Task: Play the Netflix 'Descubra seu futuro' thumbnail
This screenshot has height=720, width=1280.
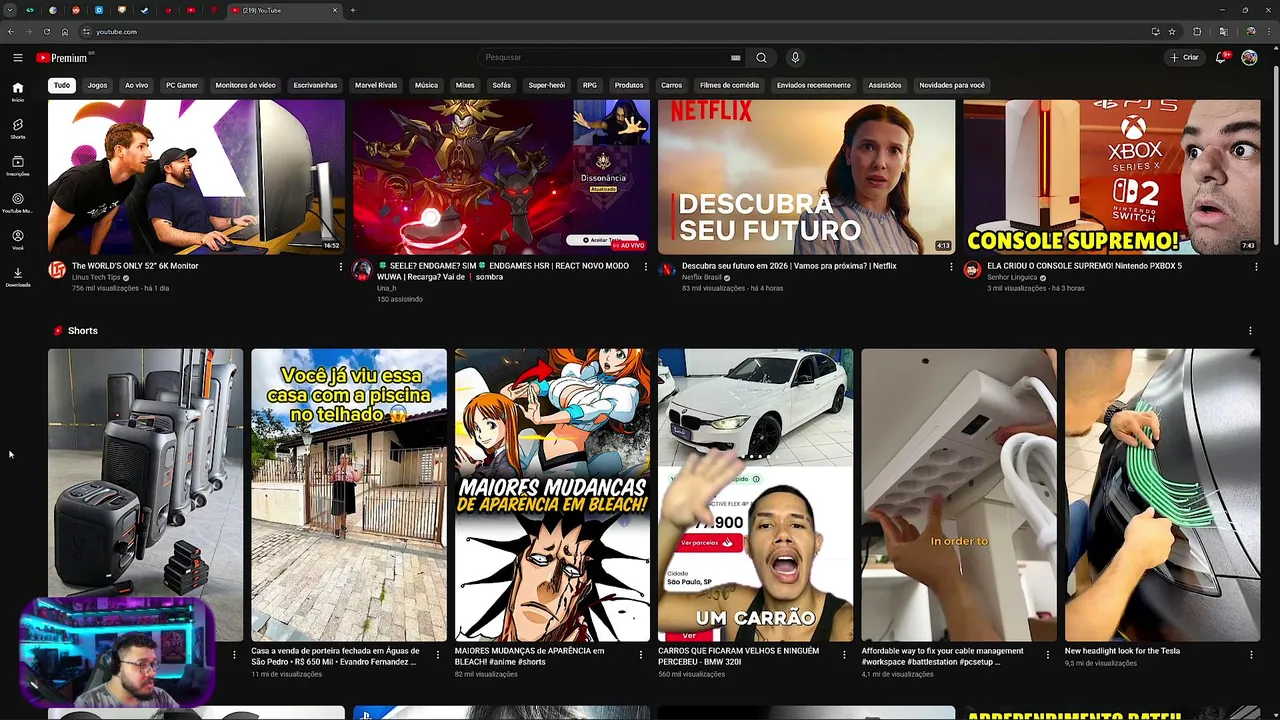Action: point(806,177)
